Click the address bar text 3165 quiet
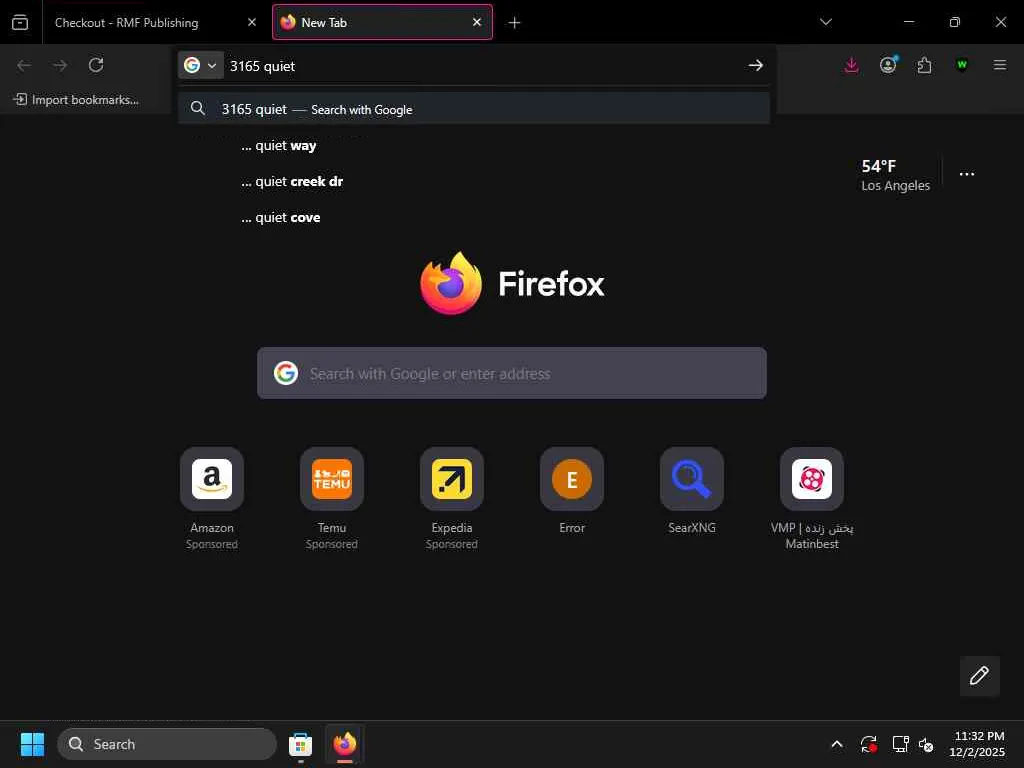The width and height of the screenshot is (1024, 768). pos(263,66)
